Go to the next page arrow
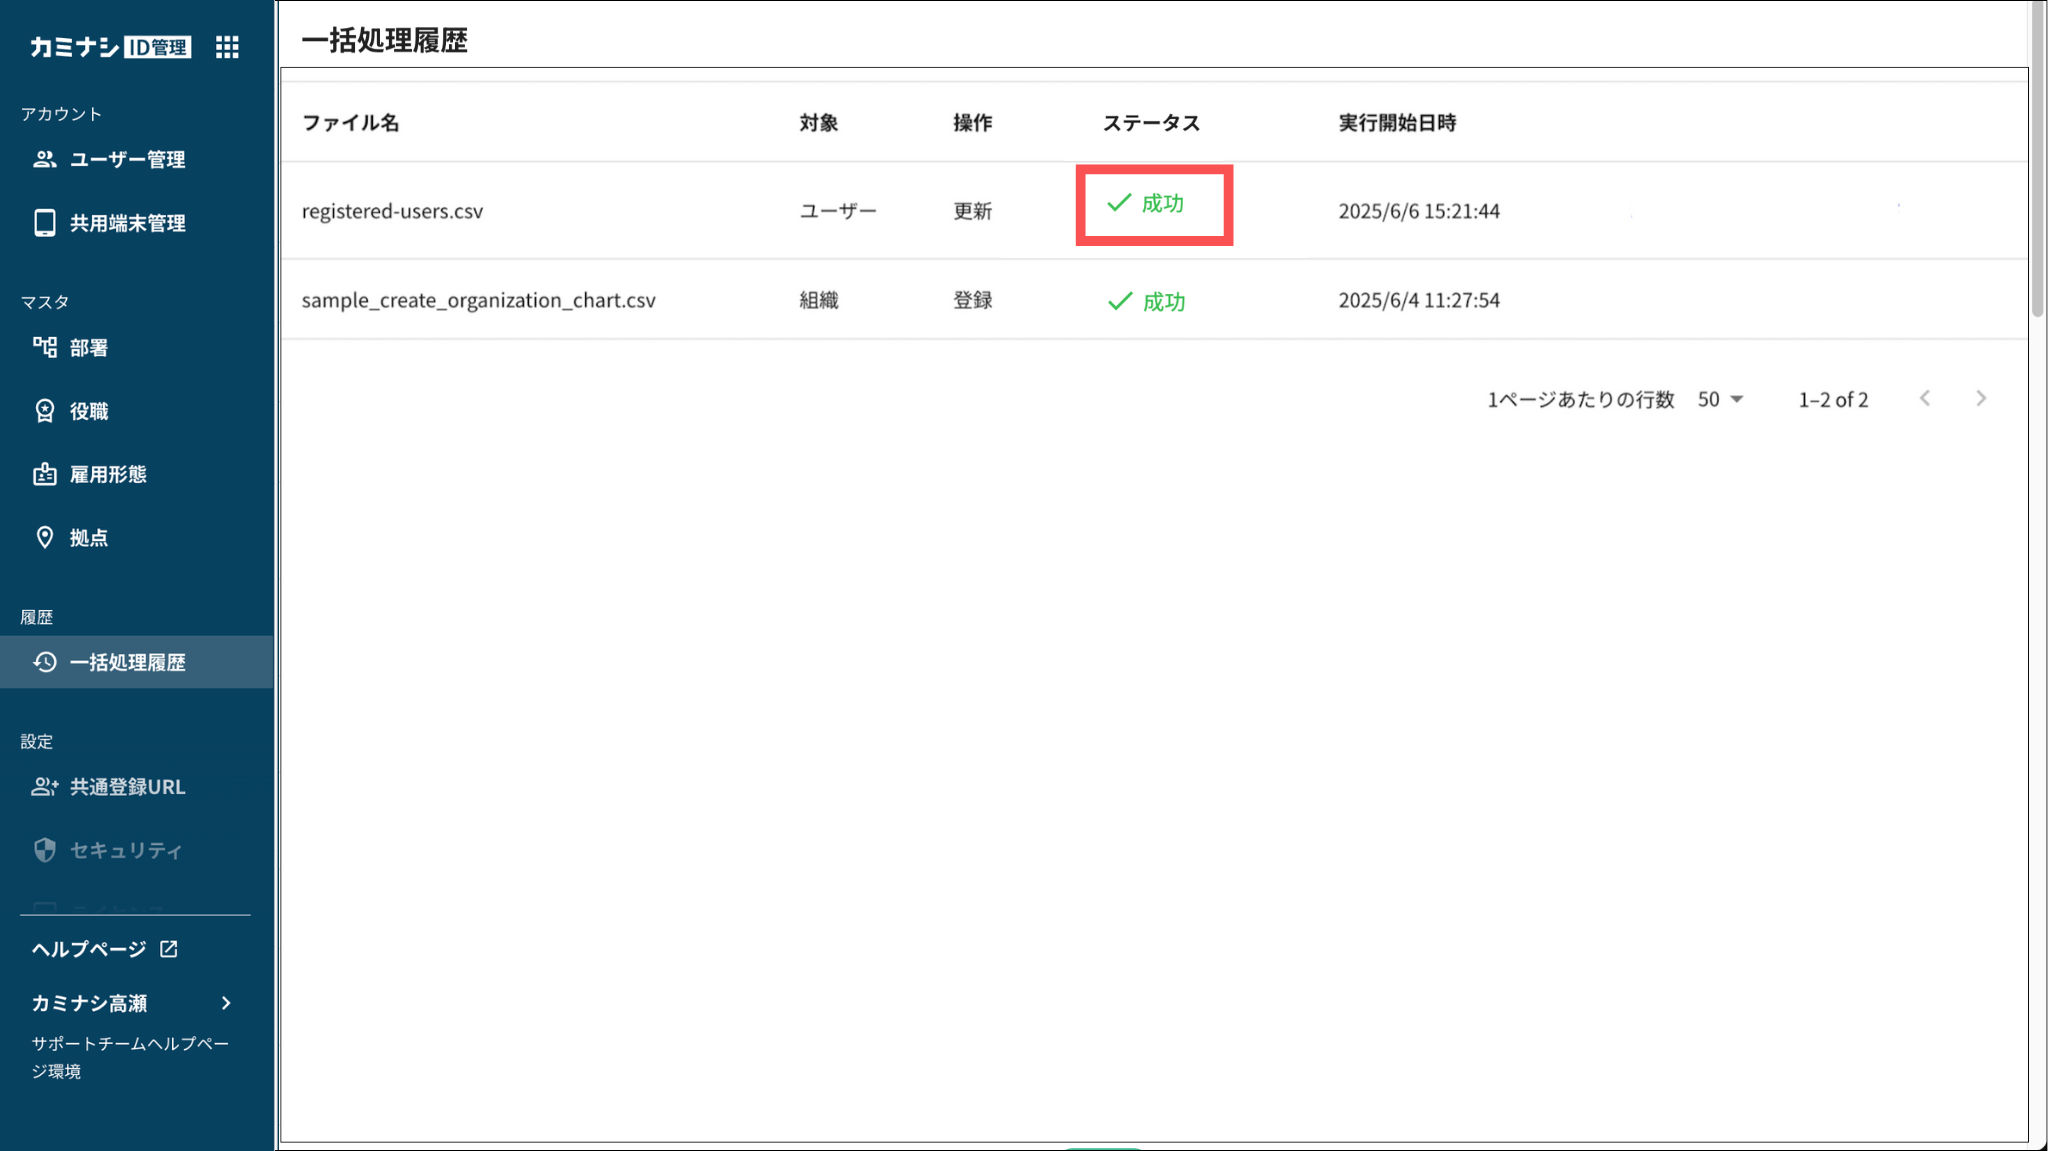 [1981, 399]
